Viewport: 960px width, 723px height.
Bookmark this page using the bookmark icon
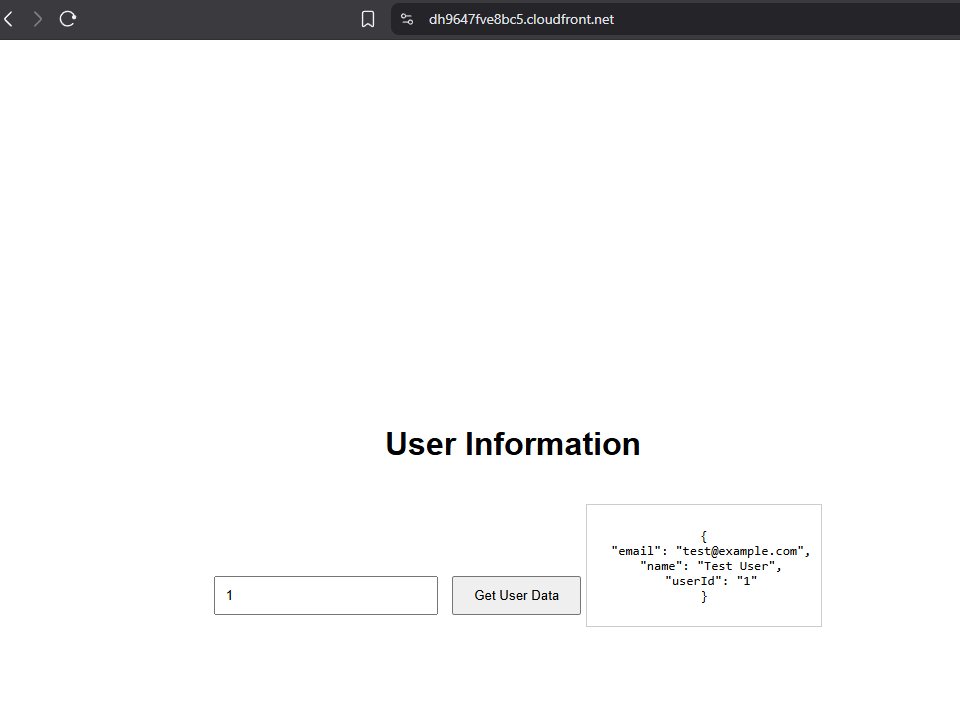click(368, 19)
